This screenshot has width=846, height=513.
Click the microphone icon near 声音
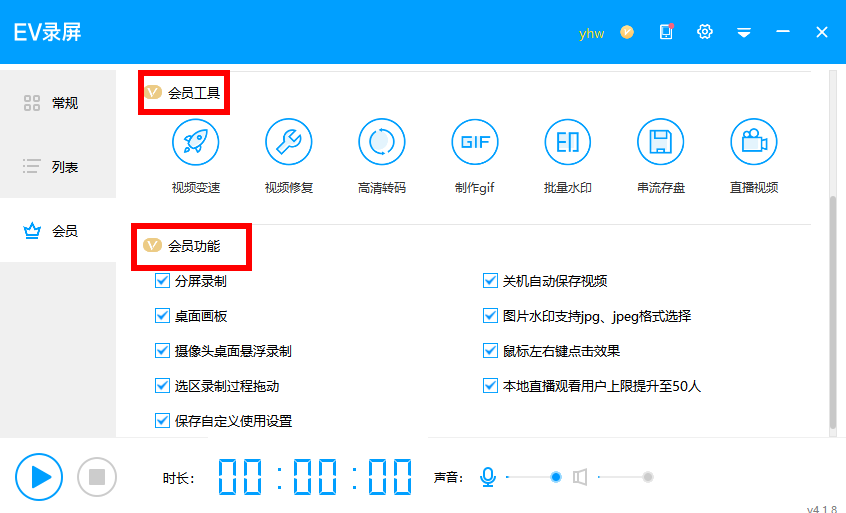tap(488, 477)
